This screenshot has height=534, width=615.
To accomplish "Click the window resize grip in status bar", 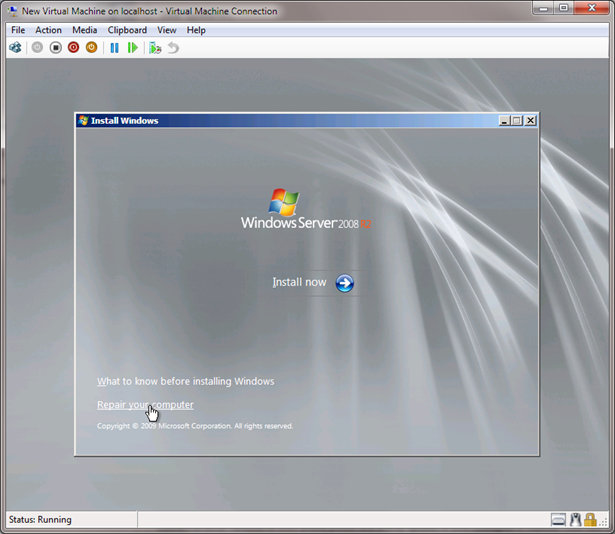I will click(603, 522).
